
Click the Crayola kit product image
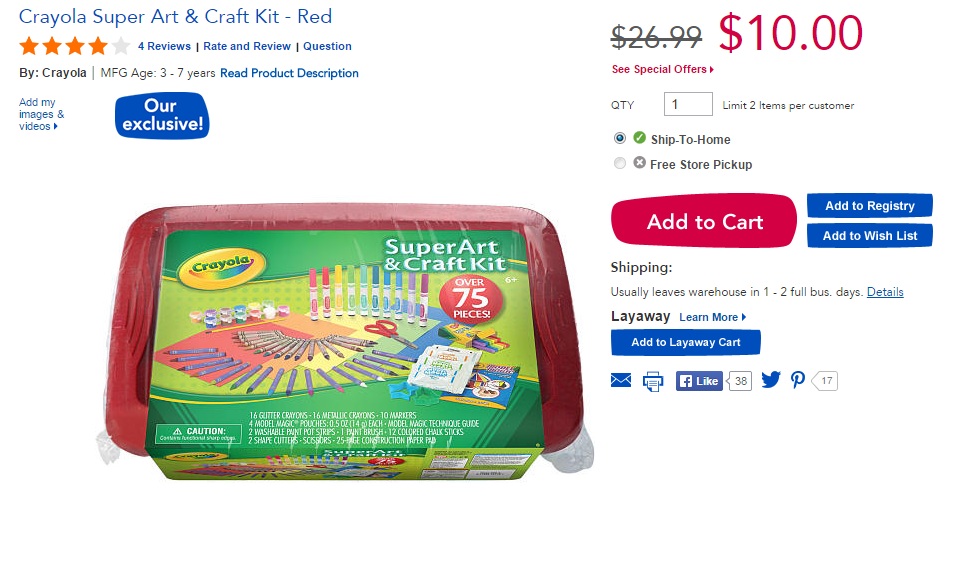(344, 341)
